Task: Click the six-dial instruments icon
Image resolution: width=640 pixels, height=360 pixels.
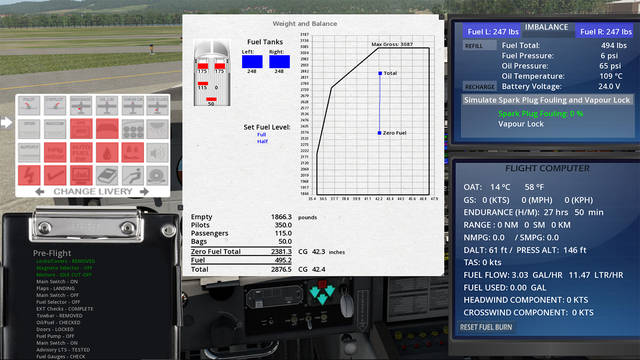Action: [133, 129]
